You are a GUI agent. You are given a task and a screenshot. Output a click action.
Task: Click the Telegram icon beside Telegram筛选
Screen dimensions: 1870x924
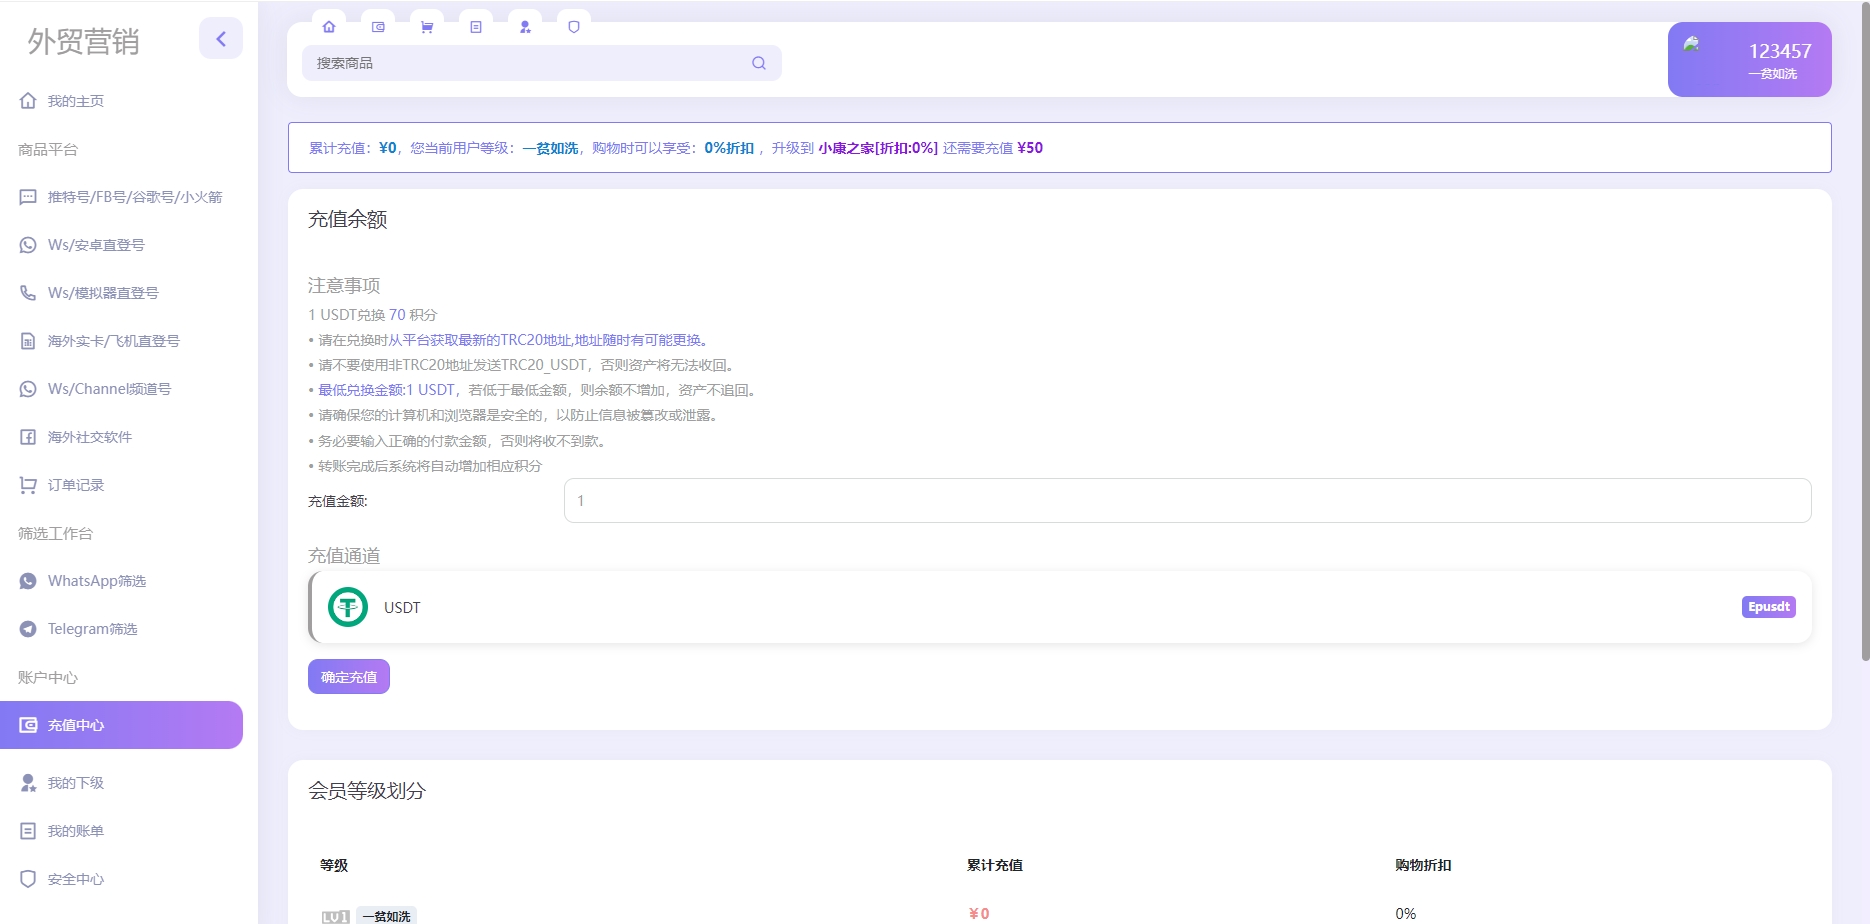click(28, 629)
